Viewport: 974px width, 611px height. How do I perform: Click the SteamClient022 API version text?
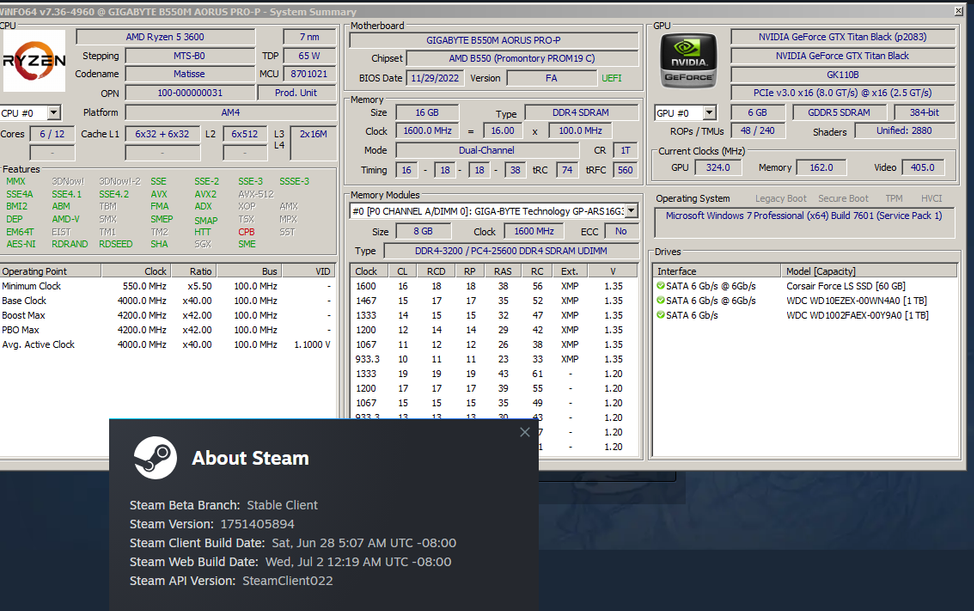click(x=288, y=581)
